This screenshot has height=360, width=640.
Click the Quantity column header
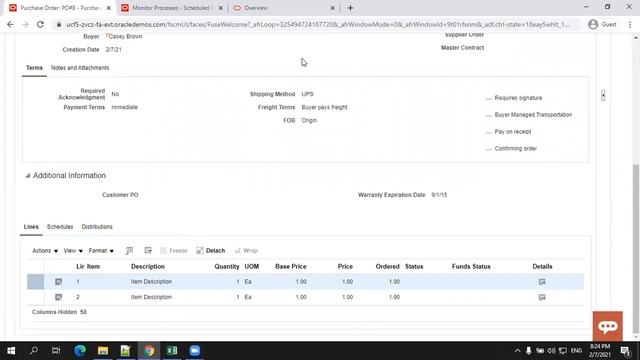tap(227, 267)
